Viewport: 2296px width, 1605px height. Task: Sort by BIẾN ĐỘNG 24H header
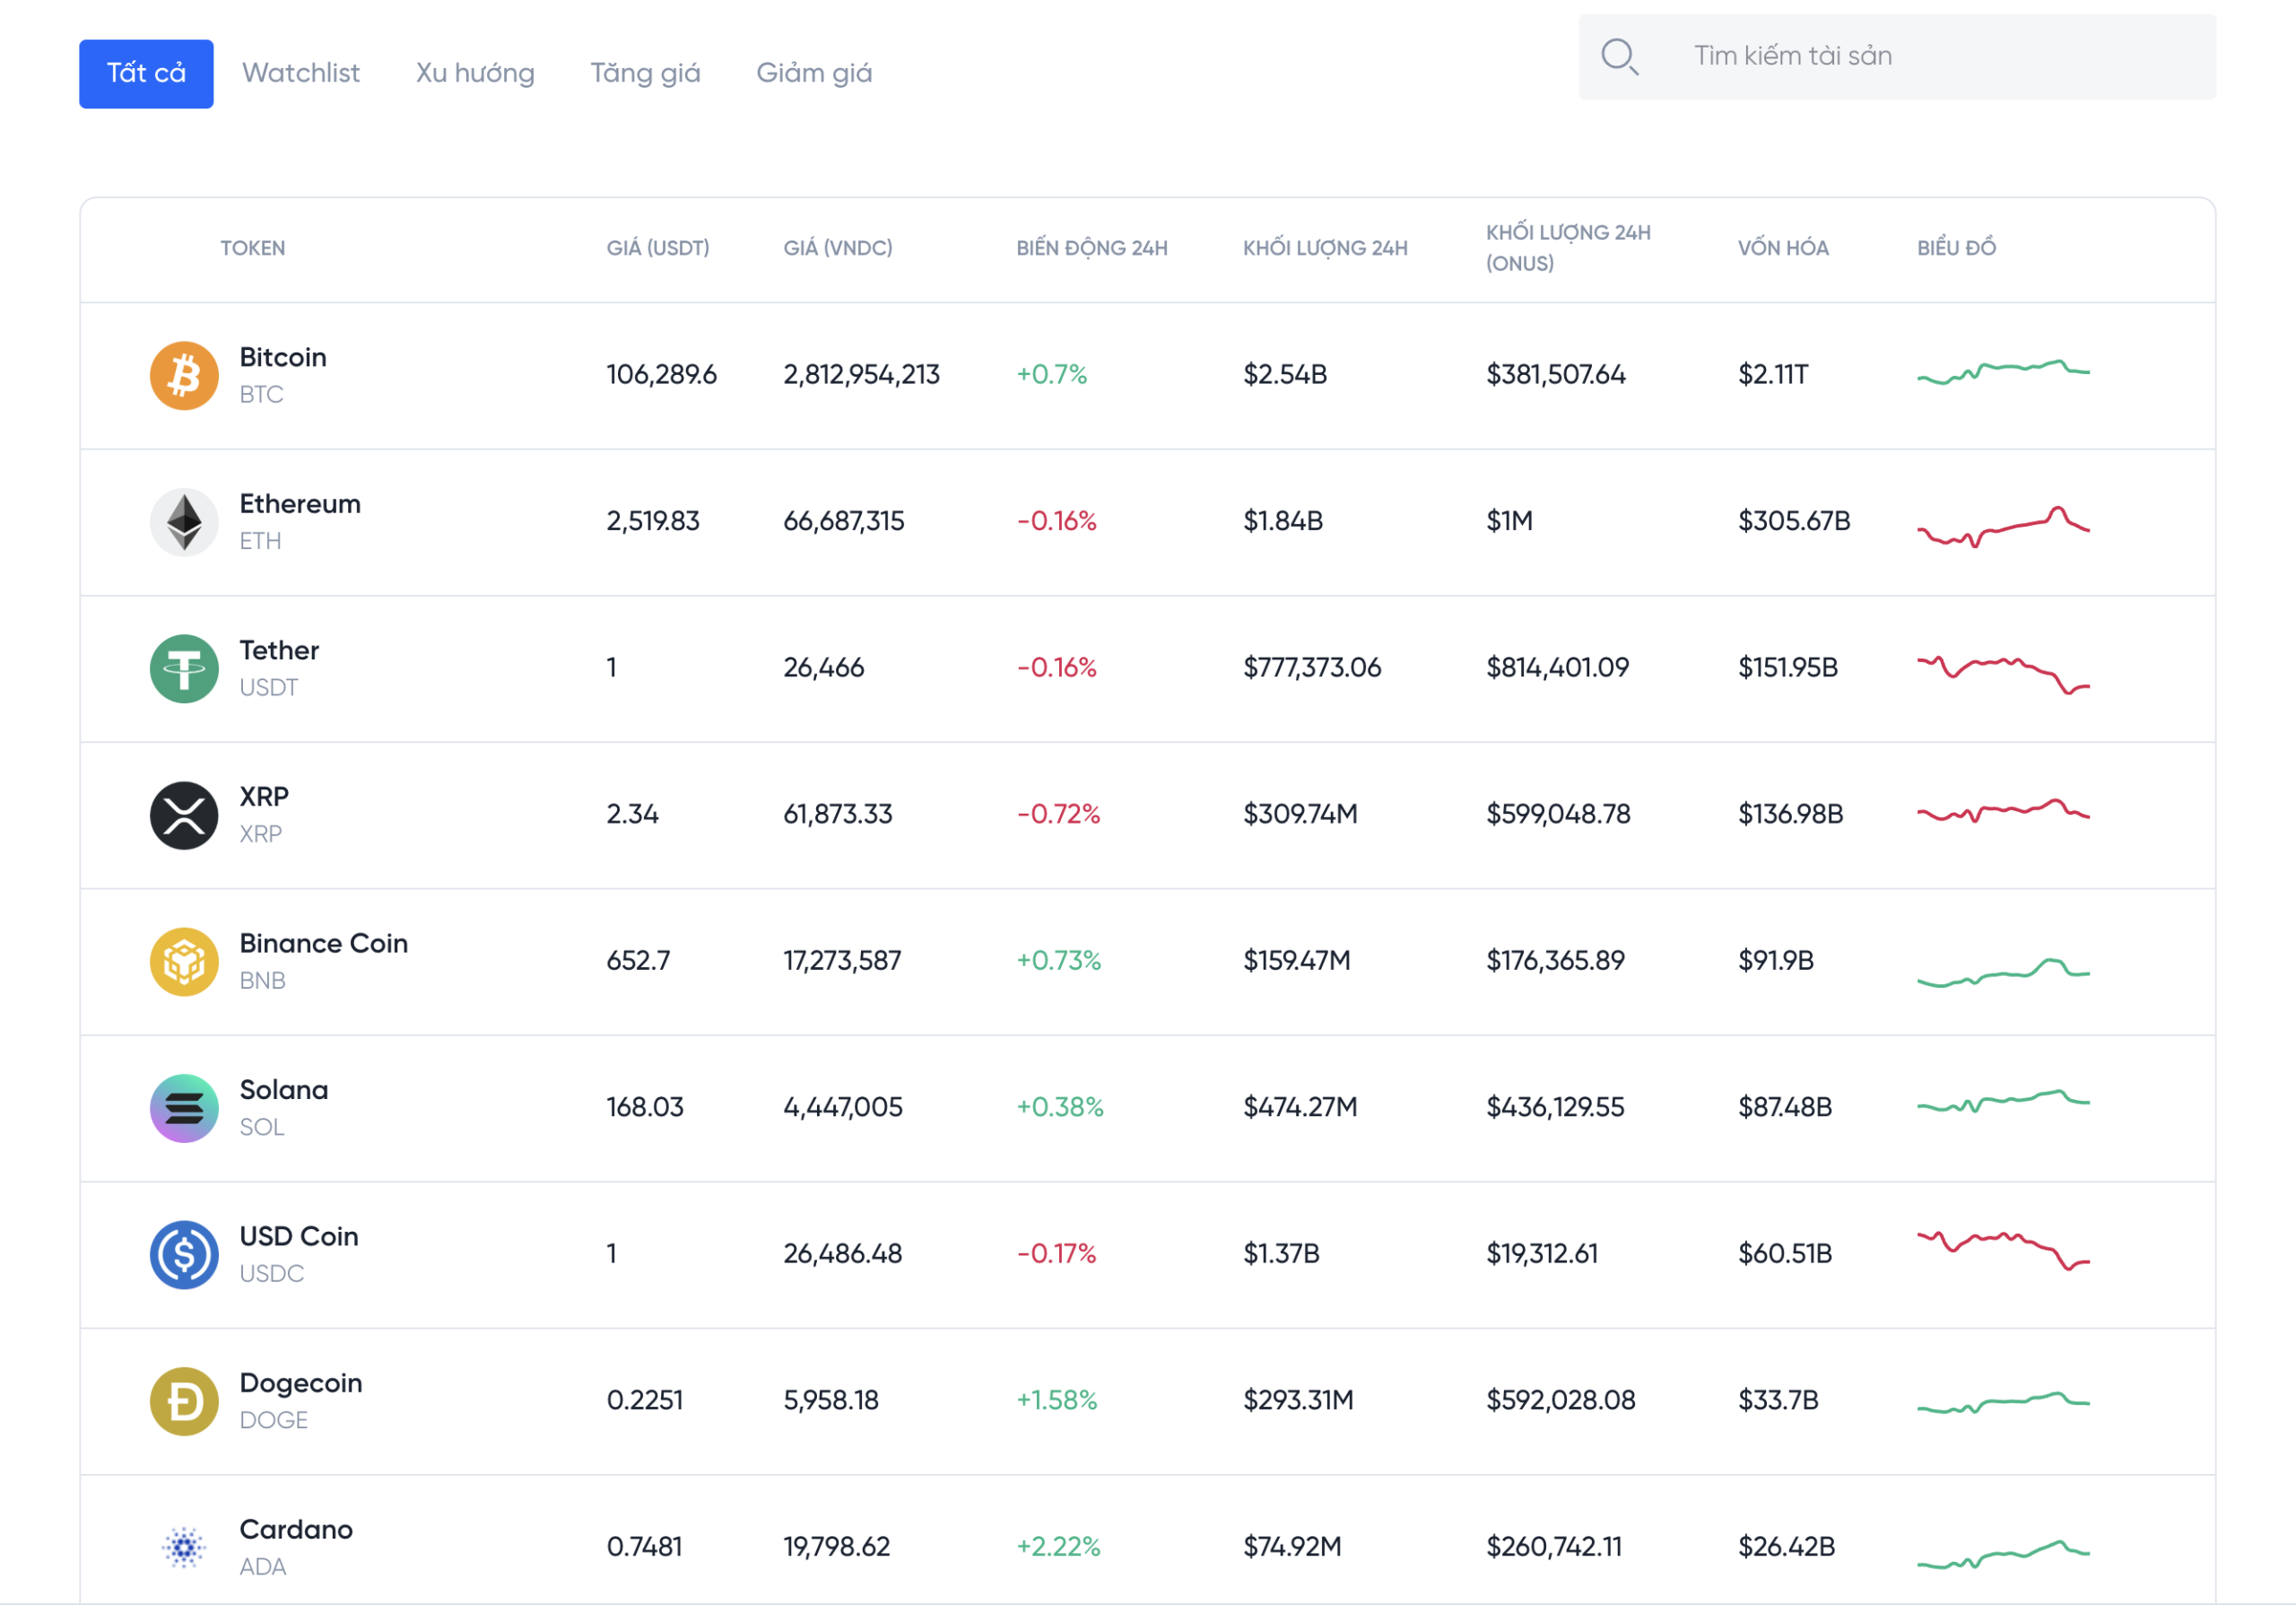(1092, 248)
